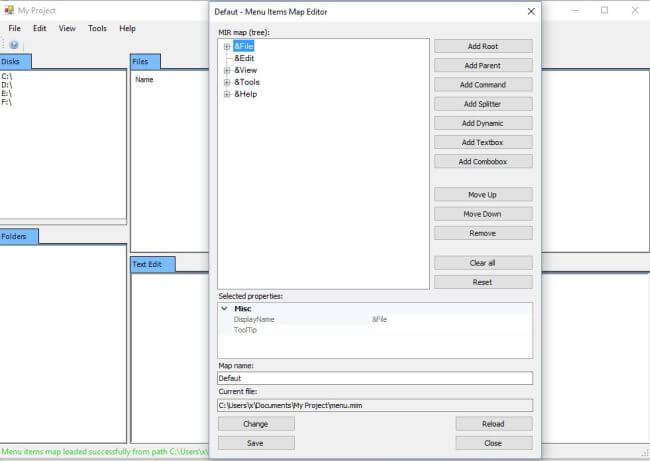Screen dimensions: 650x461
Task: Expand the &Help tree node
Action: click(x=227, y=95)
